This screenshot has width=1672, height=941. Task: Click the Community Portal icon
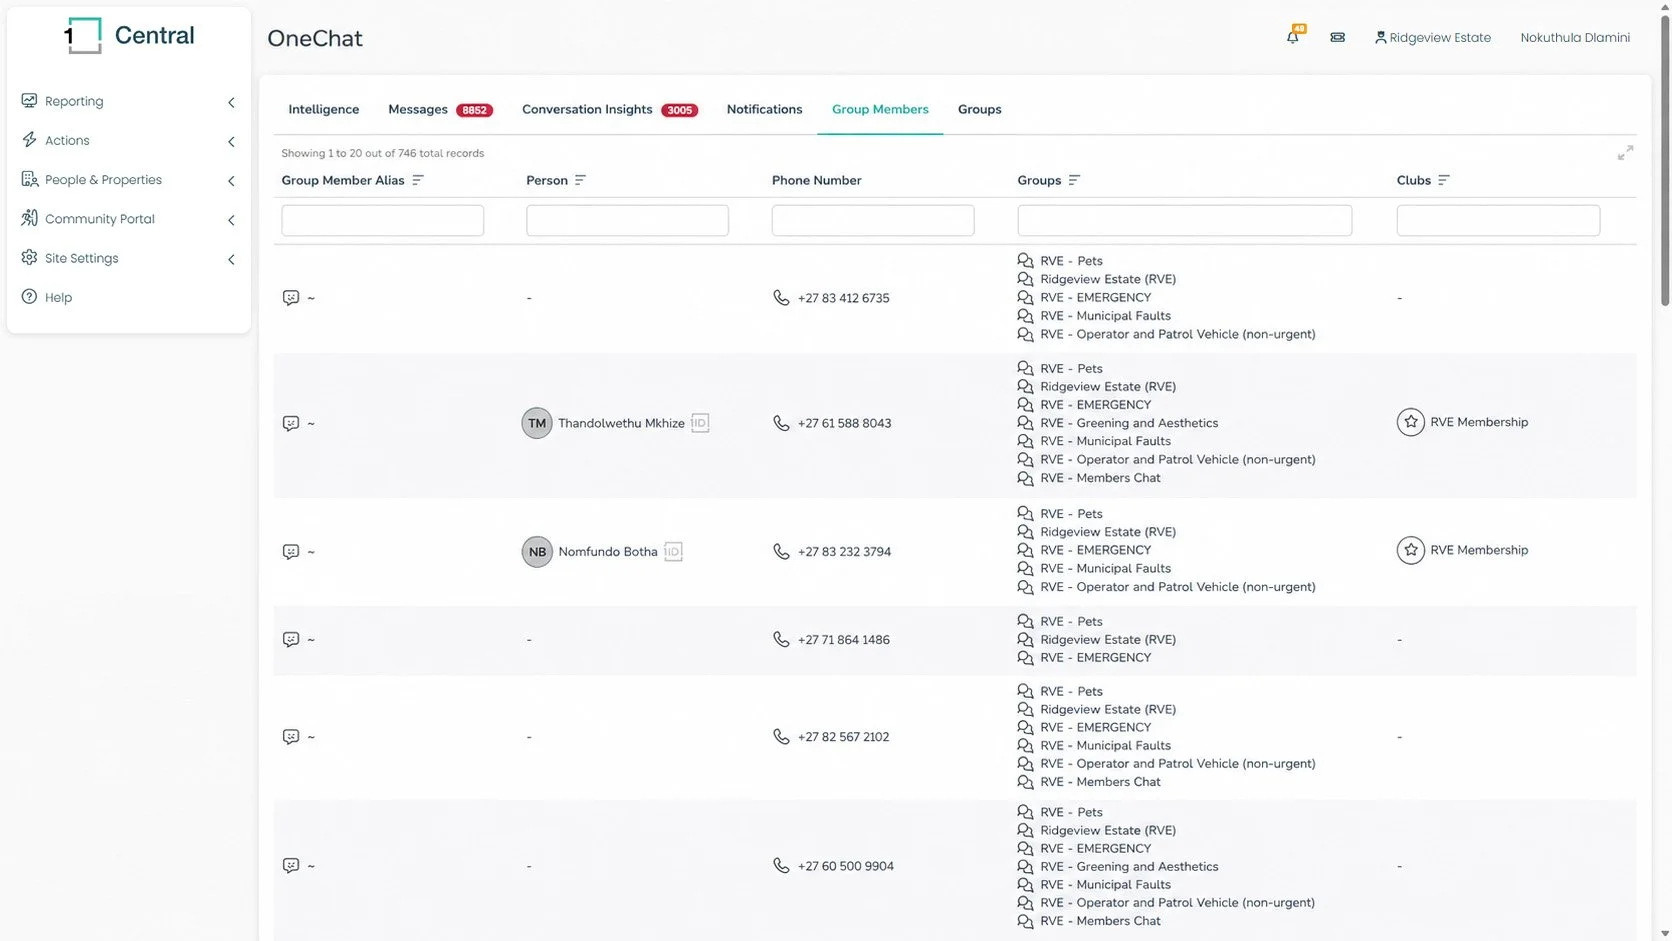coord(29,218)
